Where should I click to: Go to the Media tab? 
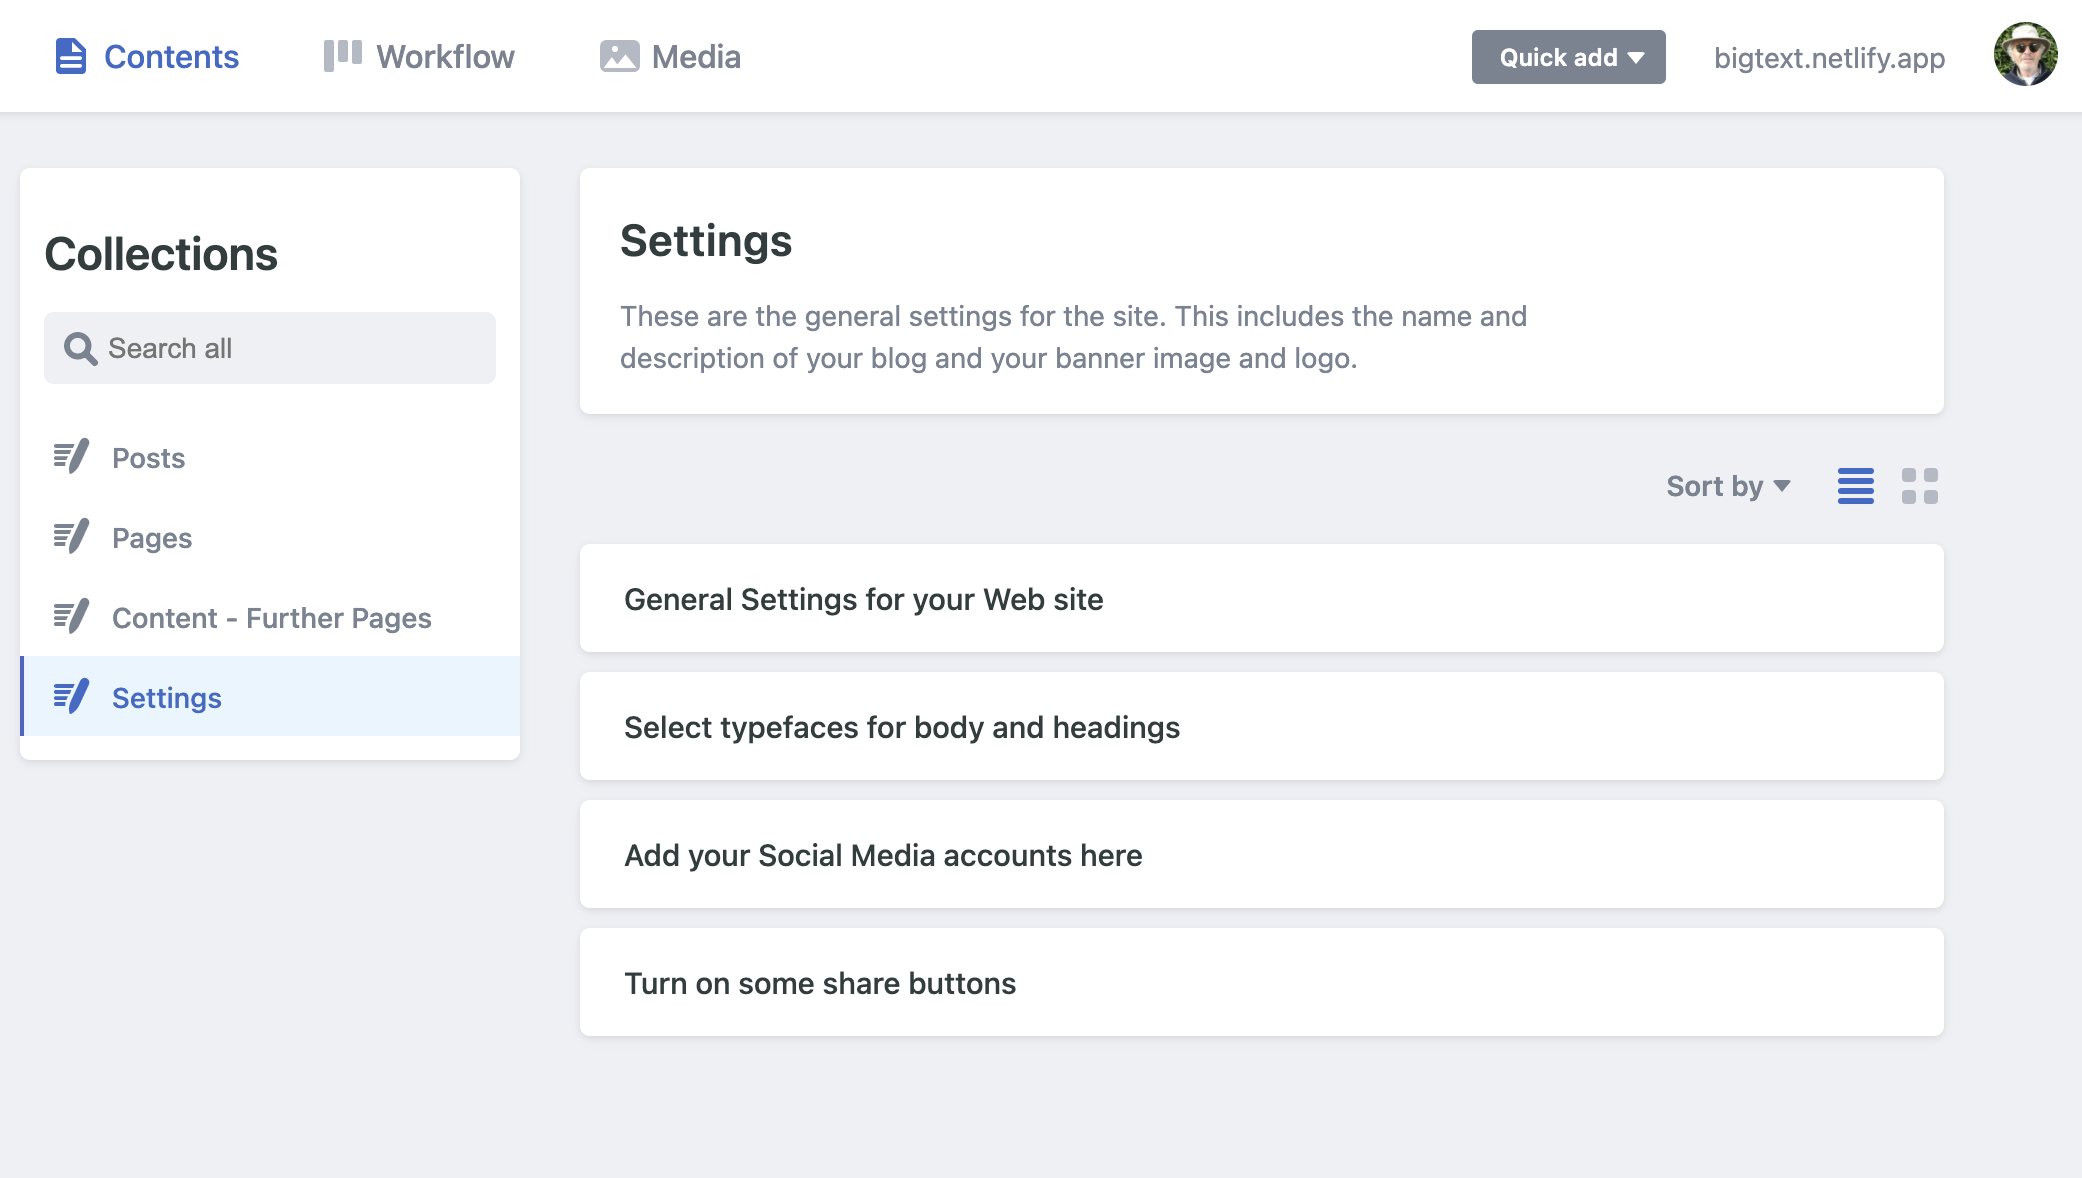tap(670, 56)
